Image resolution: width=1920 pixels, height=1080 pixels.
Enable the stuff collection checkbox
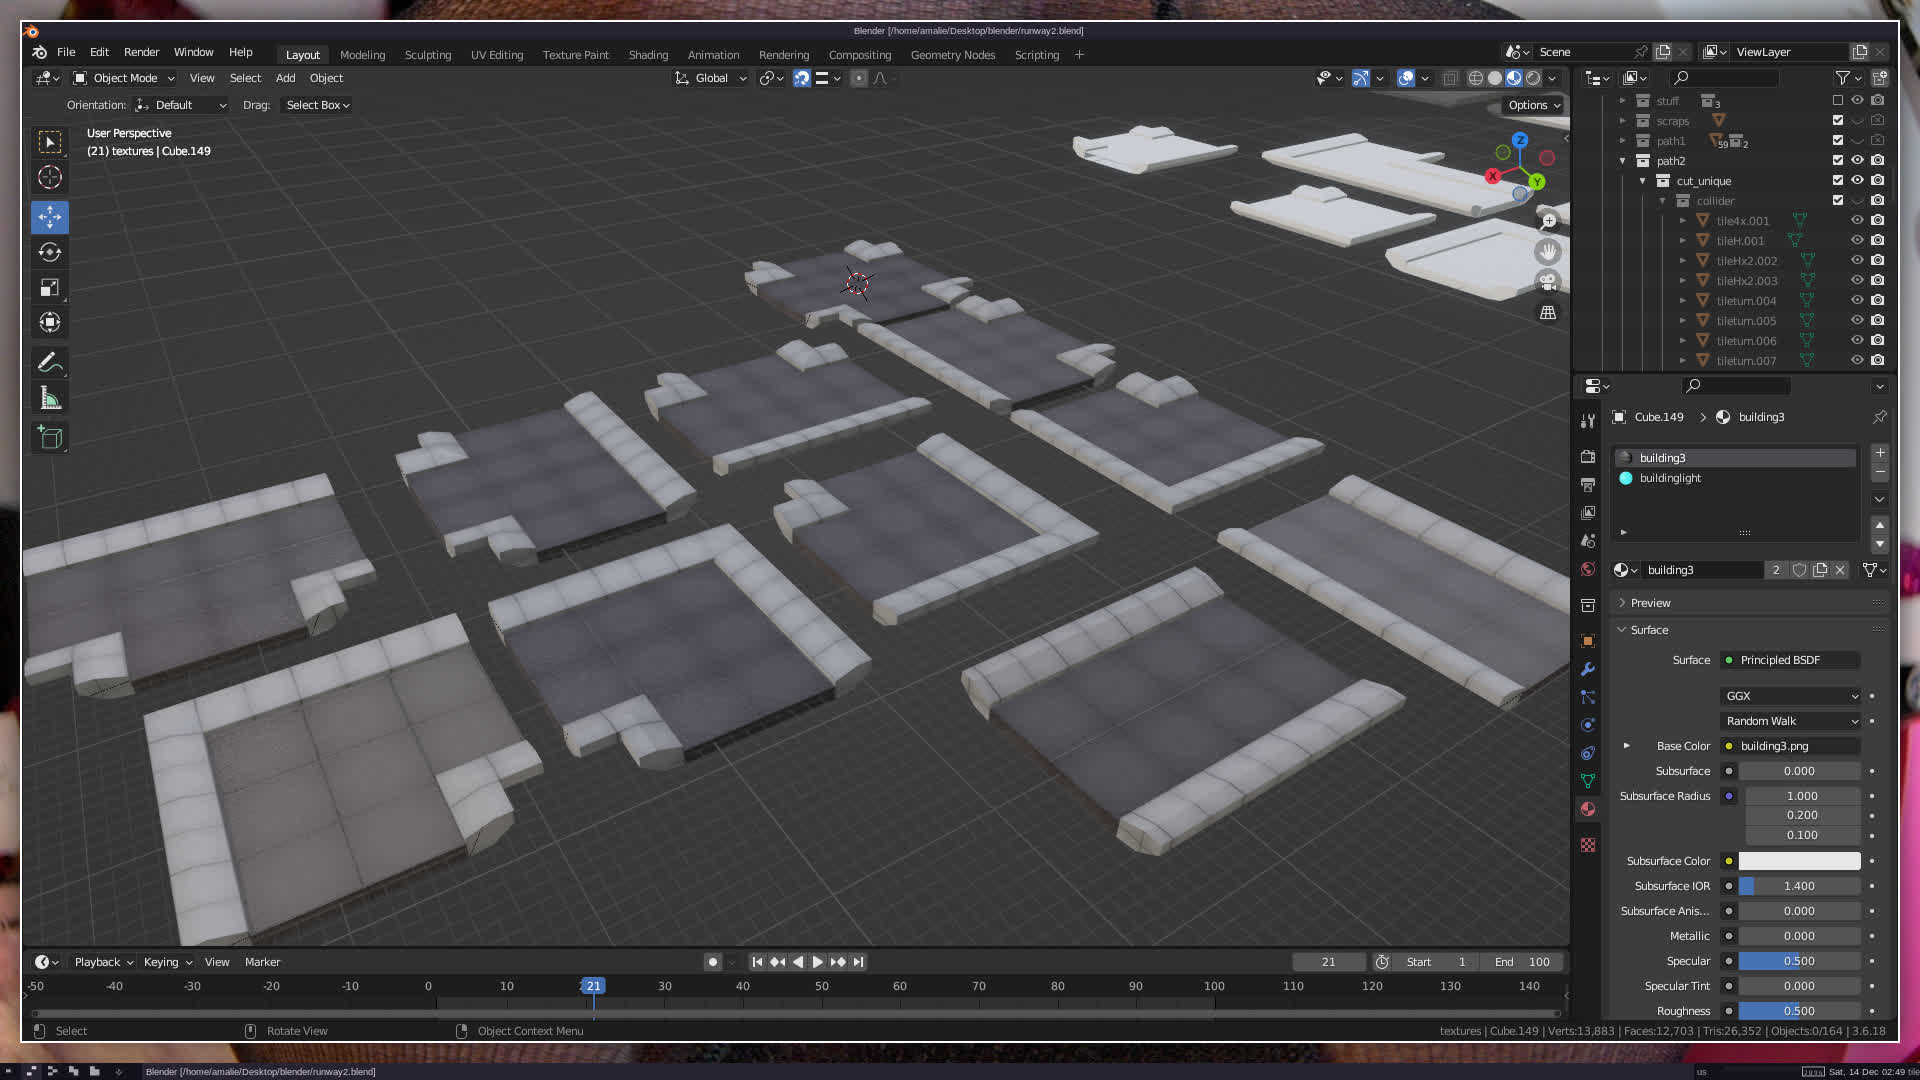[1838, 100]
